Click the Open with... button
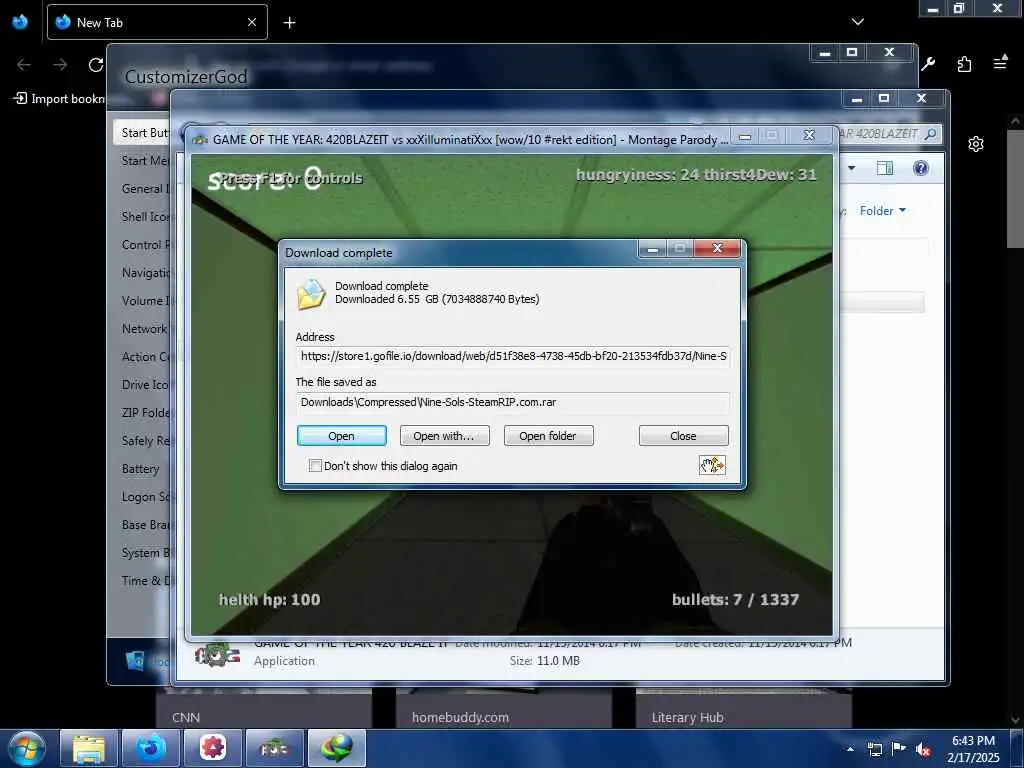 point(444,436)
